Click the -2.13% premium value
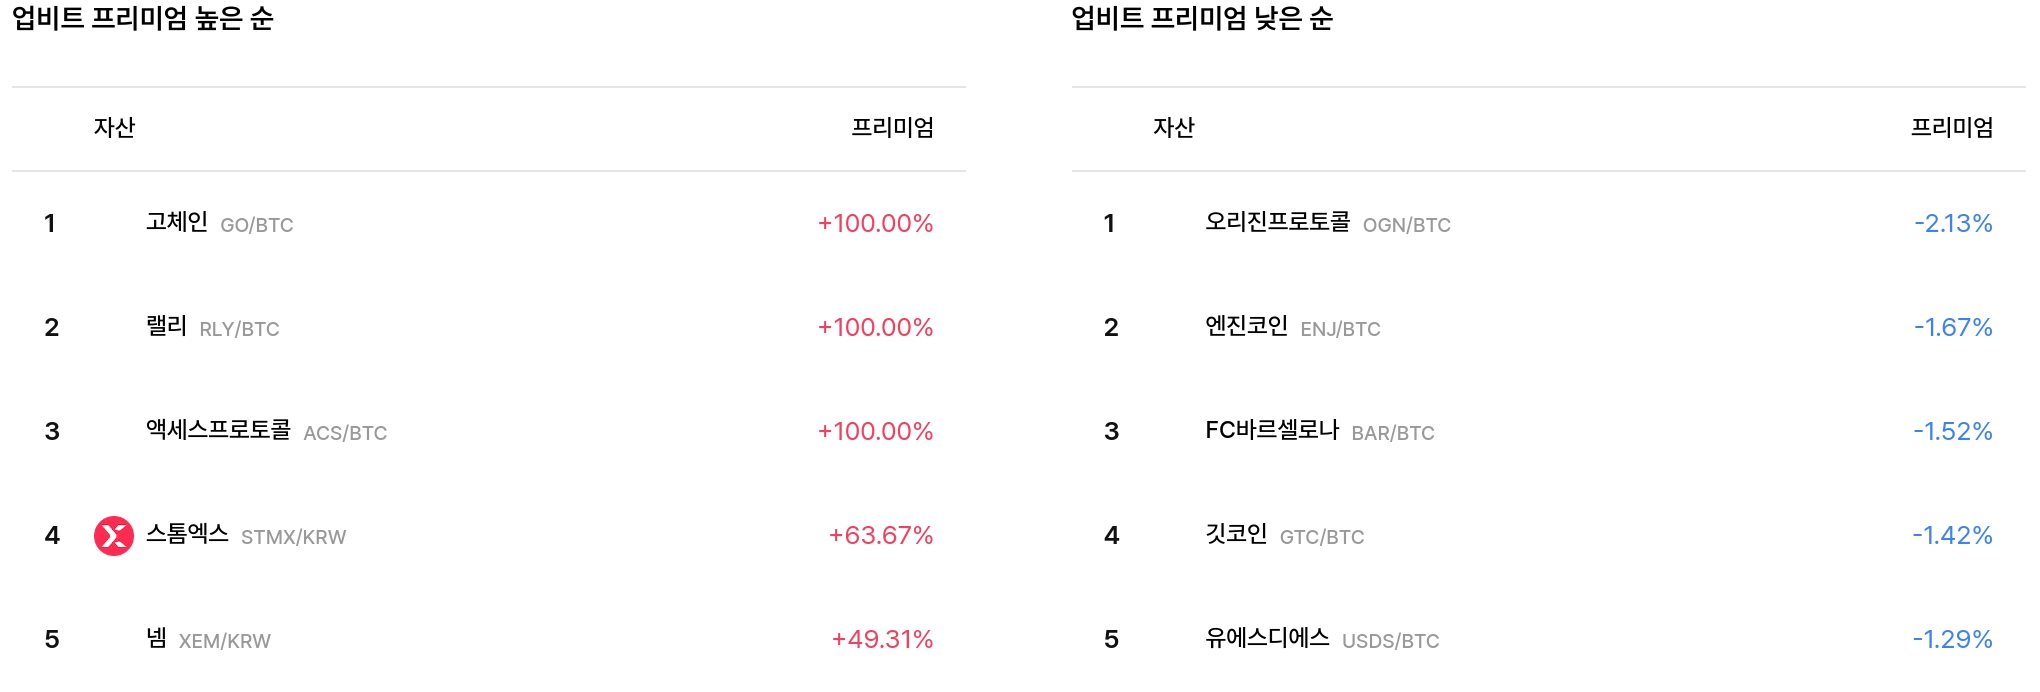Screen dimensions: 2040x692 click(1953, 224)
